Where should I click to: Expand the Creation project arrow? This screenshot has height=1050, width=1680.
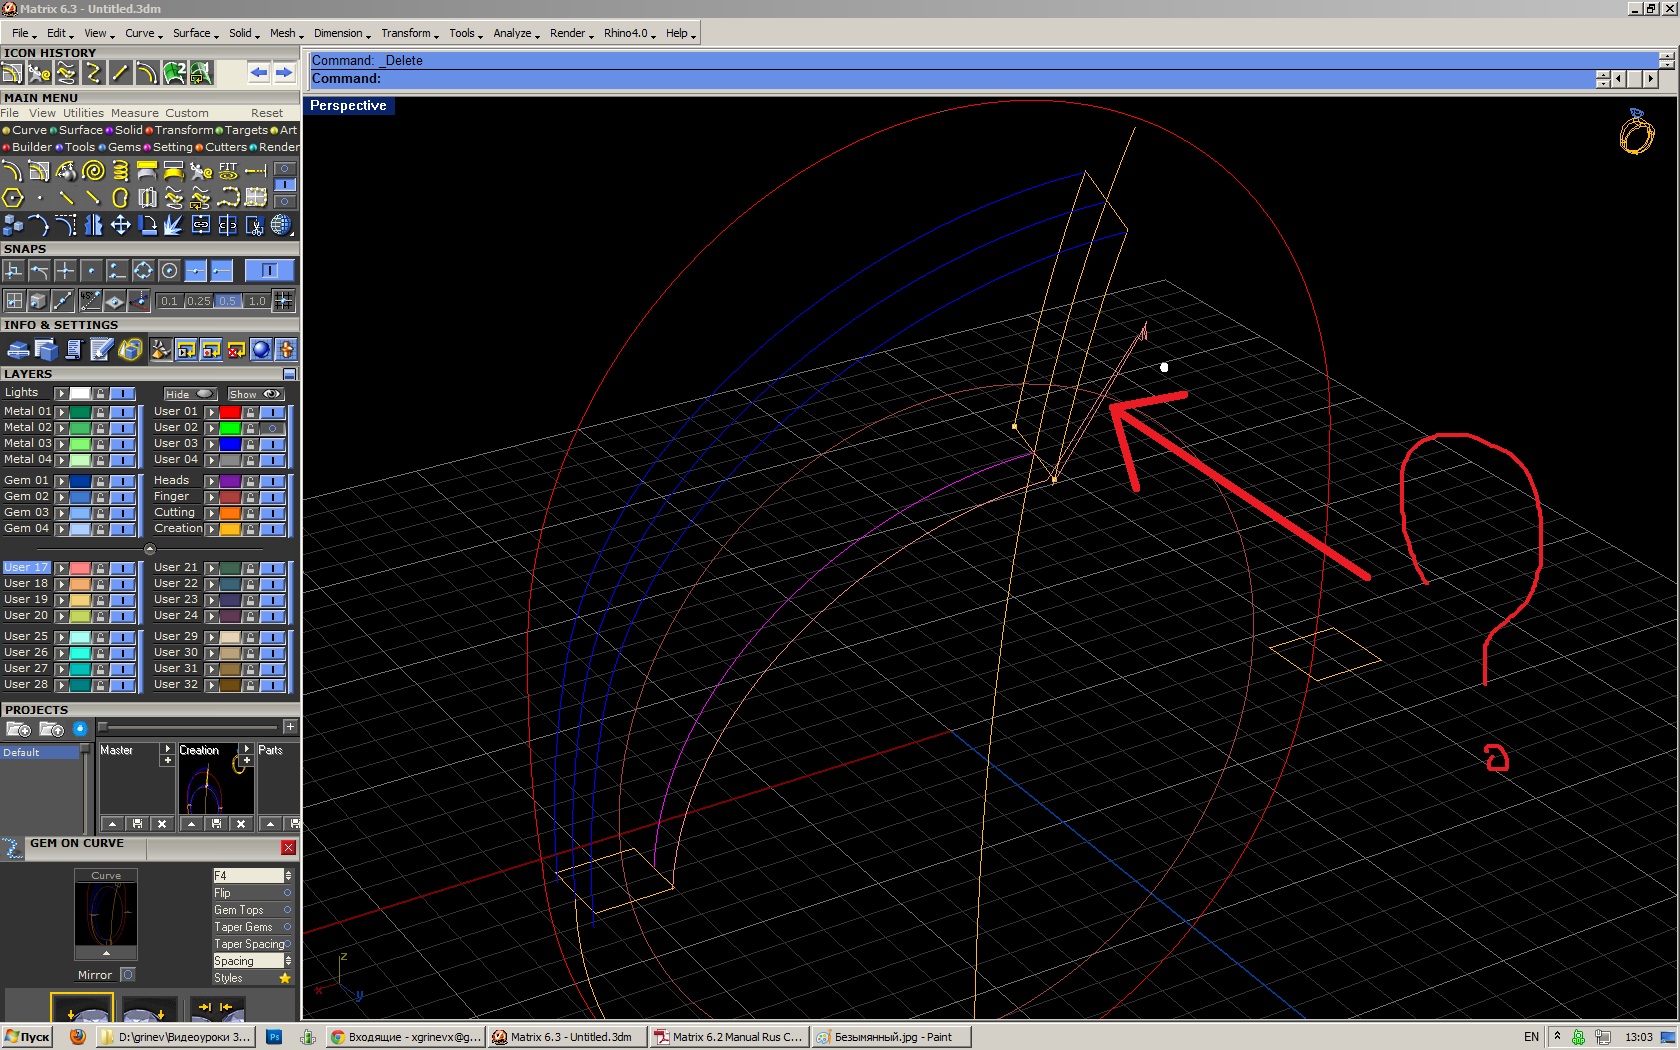(246, 748)
